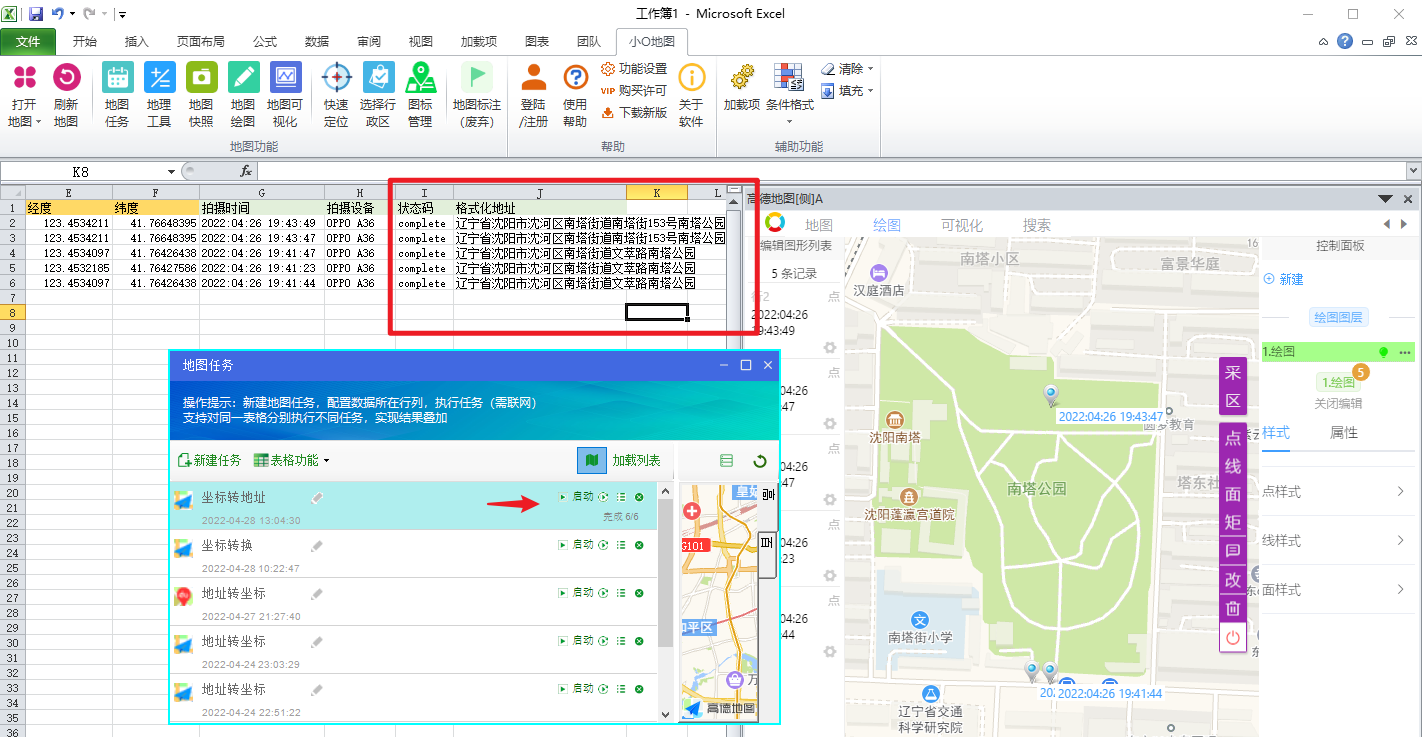Expand the 面样式 row
The width and height of the screenshot is (1422, 737).
(x=1336, y=590)
